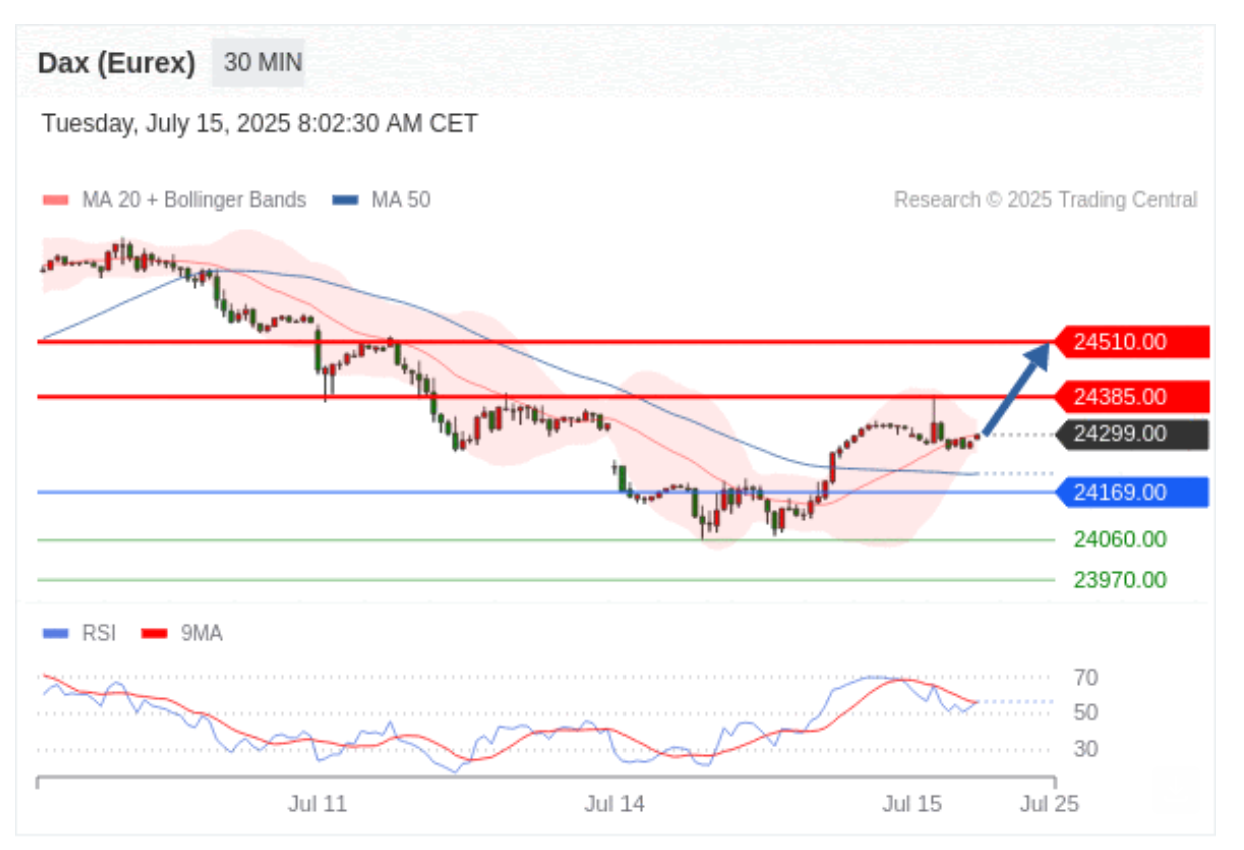Click the 24060.00 support label

pos(1120,540)
